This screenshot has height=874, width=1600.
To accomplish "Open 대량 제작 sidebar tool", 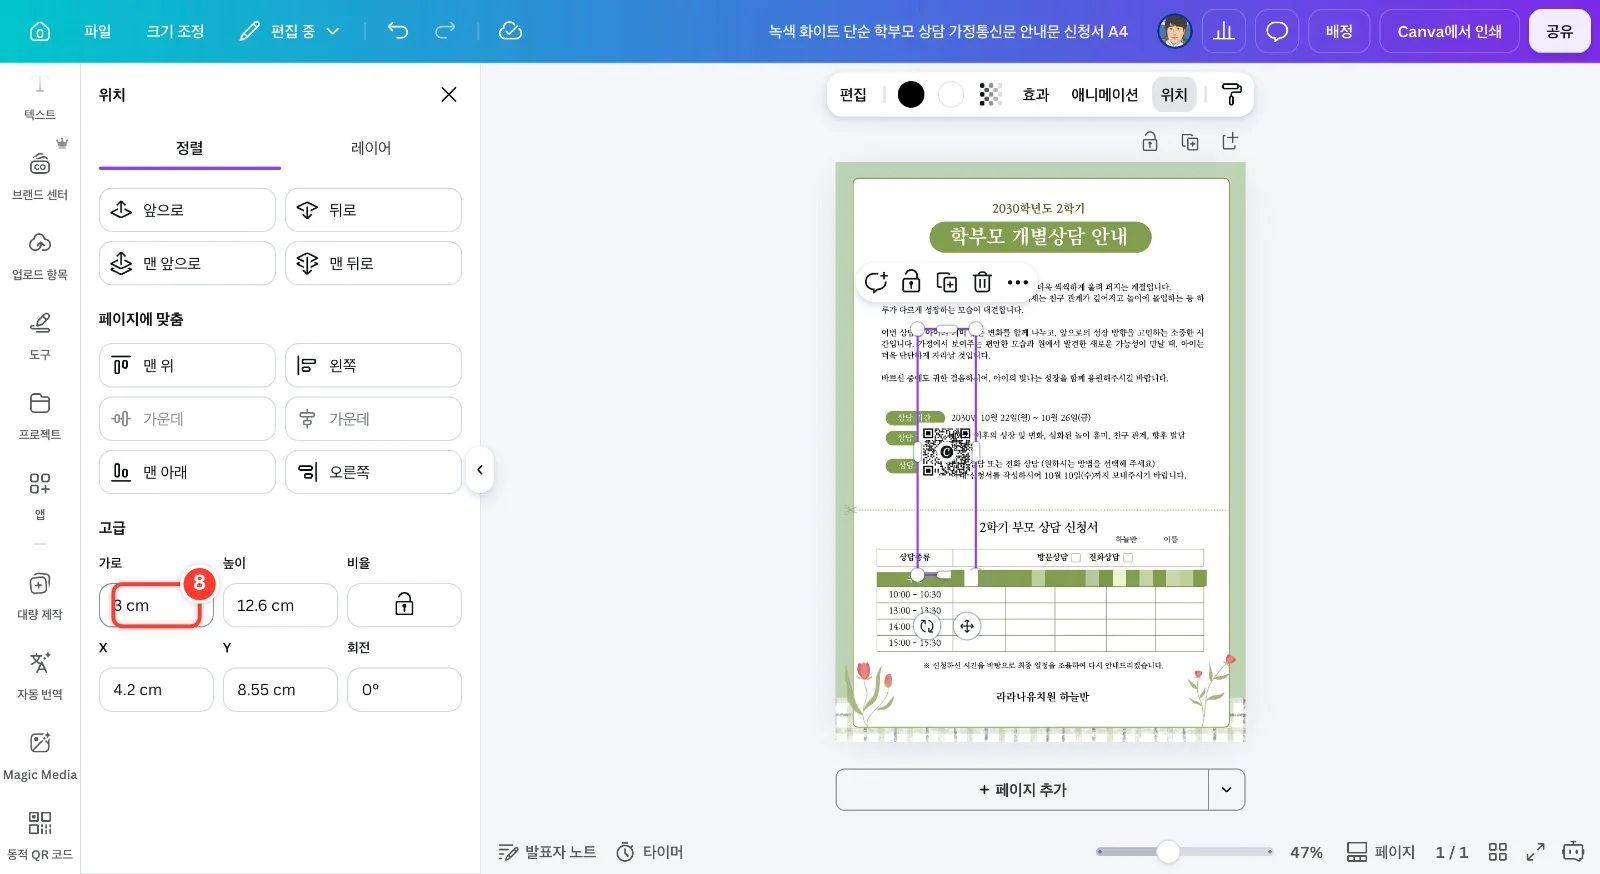I will [40, 595].
